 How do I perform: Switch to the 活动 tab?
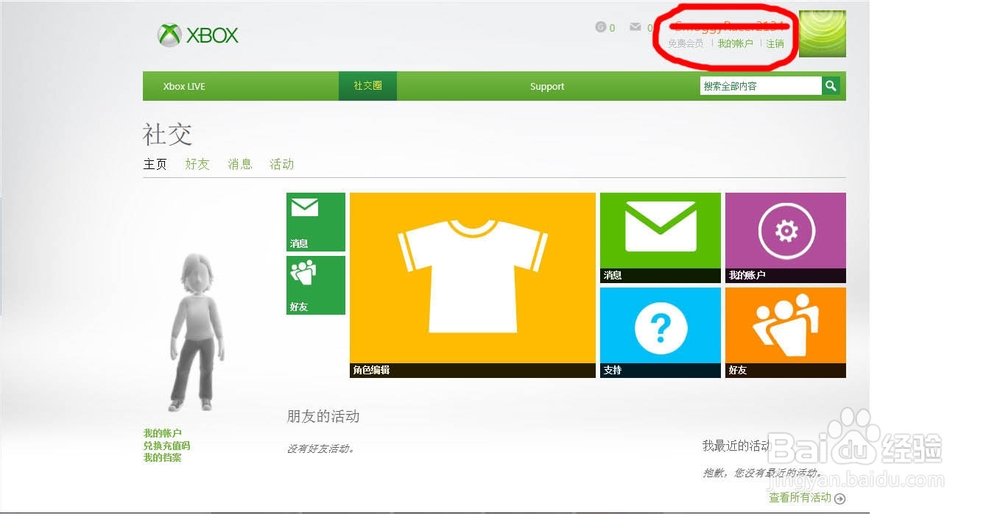(282, 165)
